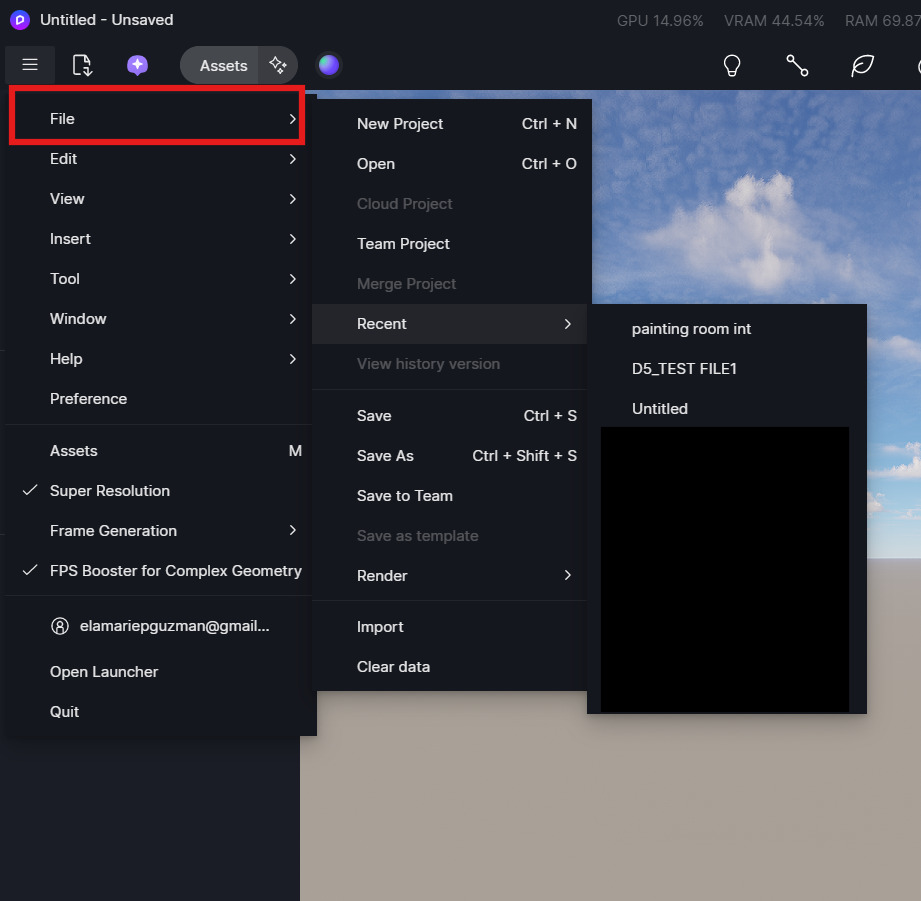
Task: Select New Project menu entry
Action: 400,124
